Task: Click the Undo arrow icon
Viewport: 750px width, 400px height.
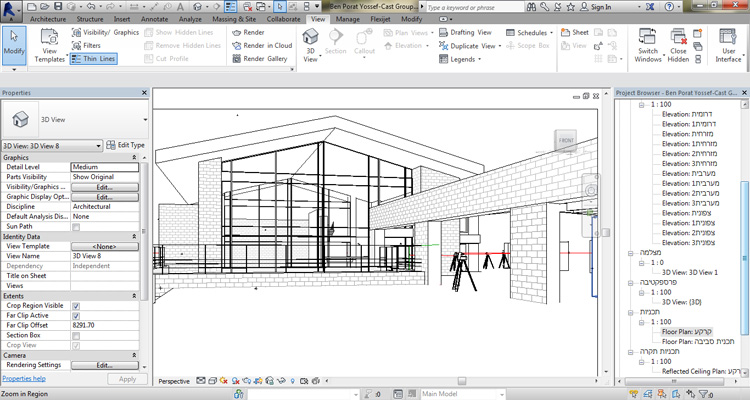Action: coord(90,7)
